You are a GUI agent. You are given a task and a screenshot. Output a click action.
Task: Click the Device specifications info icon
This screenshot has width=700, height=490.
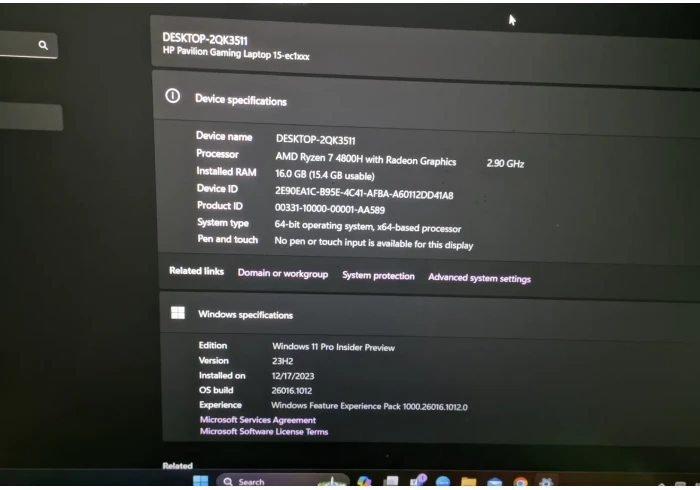172,97
